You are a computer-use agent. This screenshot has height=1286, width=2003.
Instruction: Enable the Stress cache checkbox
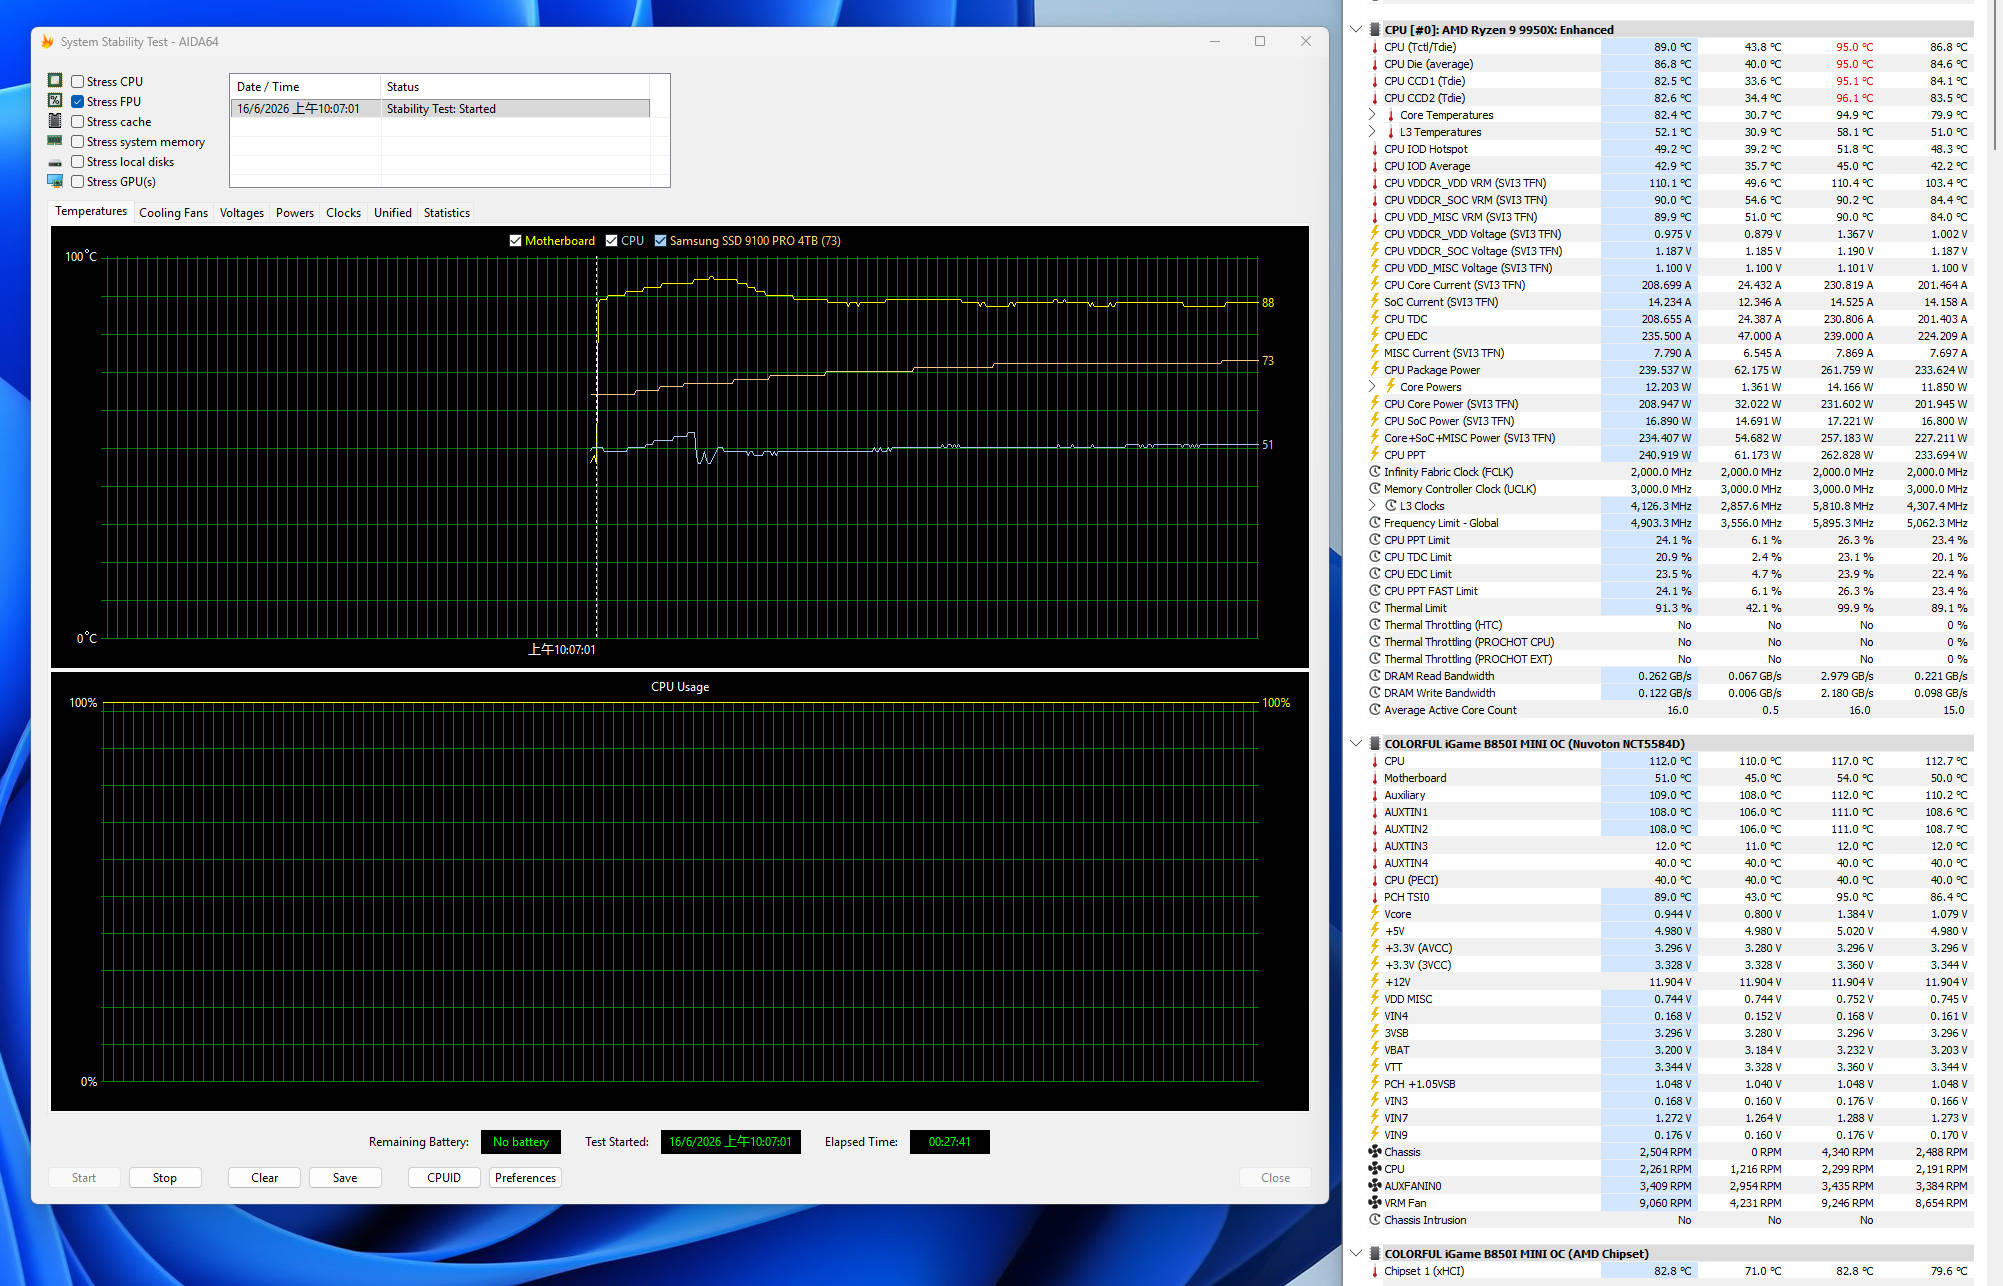pos(77,121)
